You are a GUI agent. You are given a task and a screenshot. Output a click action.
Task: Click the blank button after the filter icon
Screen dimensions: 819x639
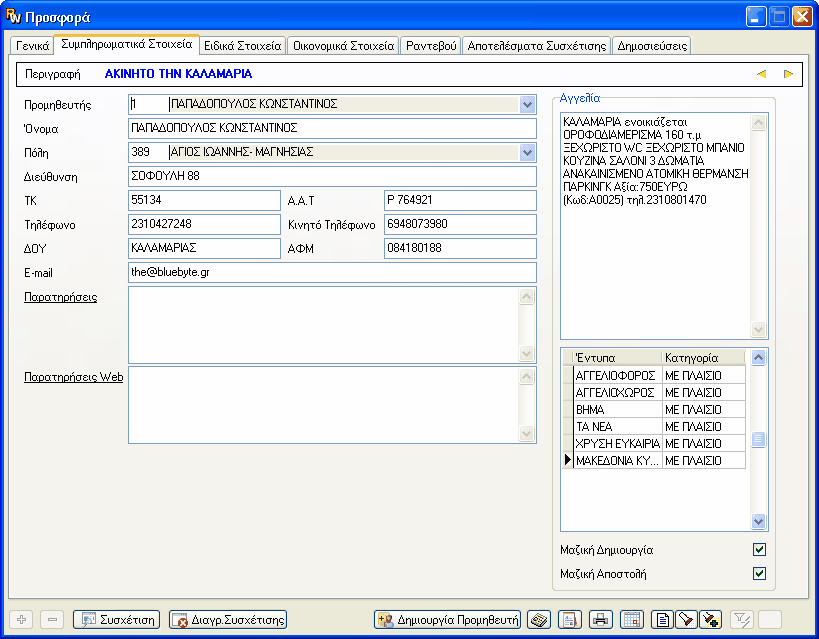[770, 620]
